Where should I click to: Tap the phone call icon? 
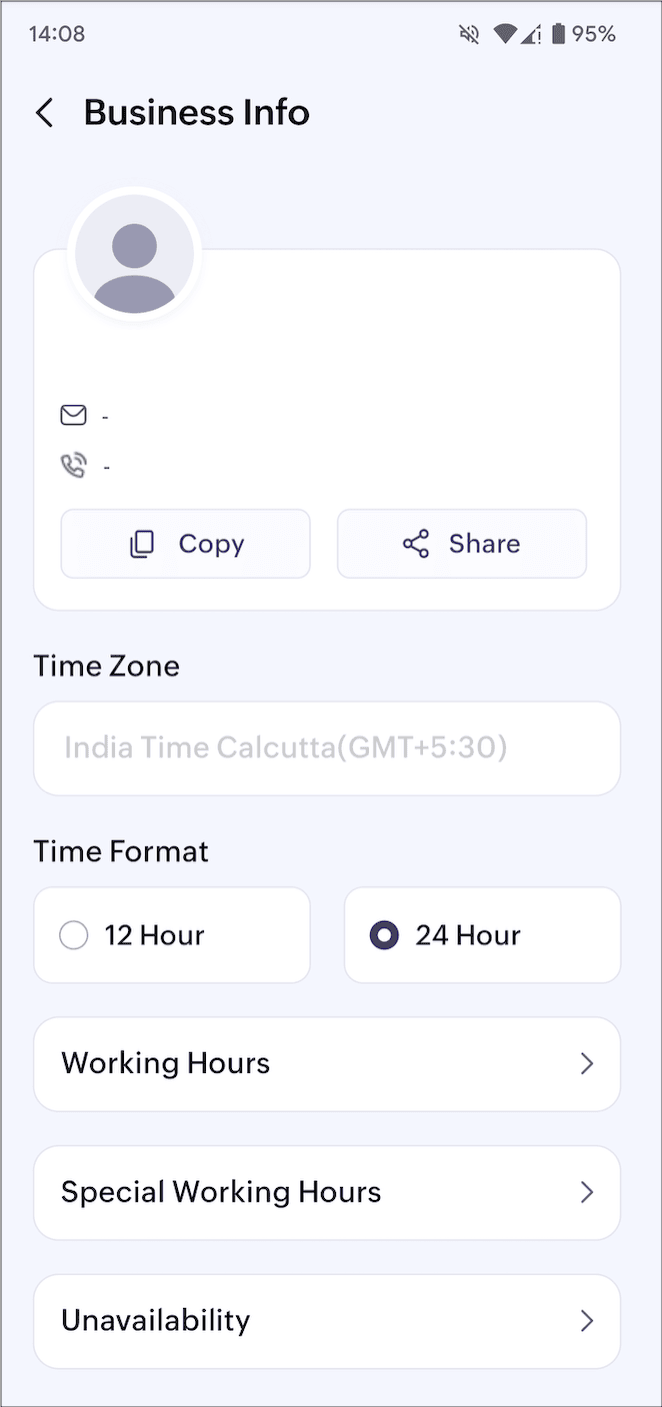pos(73,466)
